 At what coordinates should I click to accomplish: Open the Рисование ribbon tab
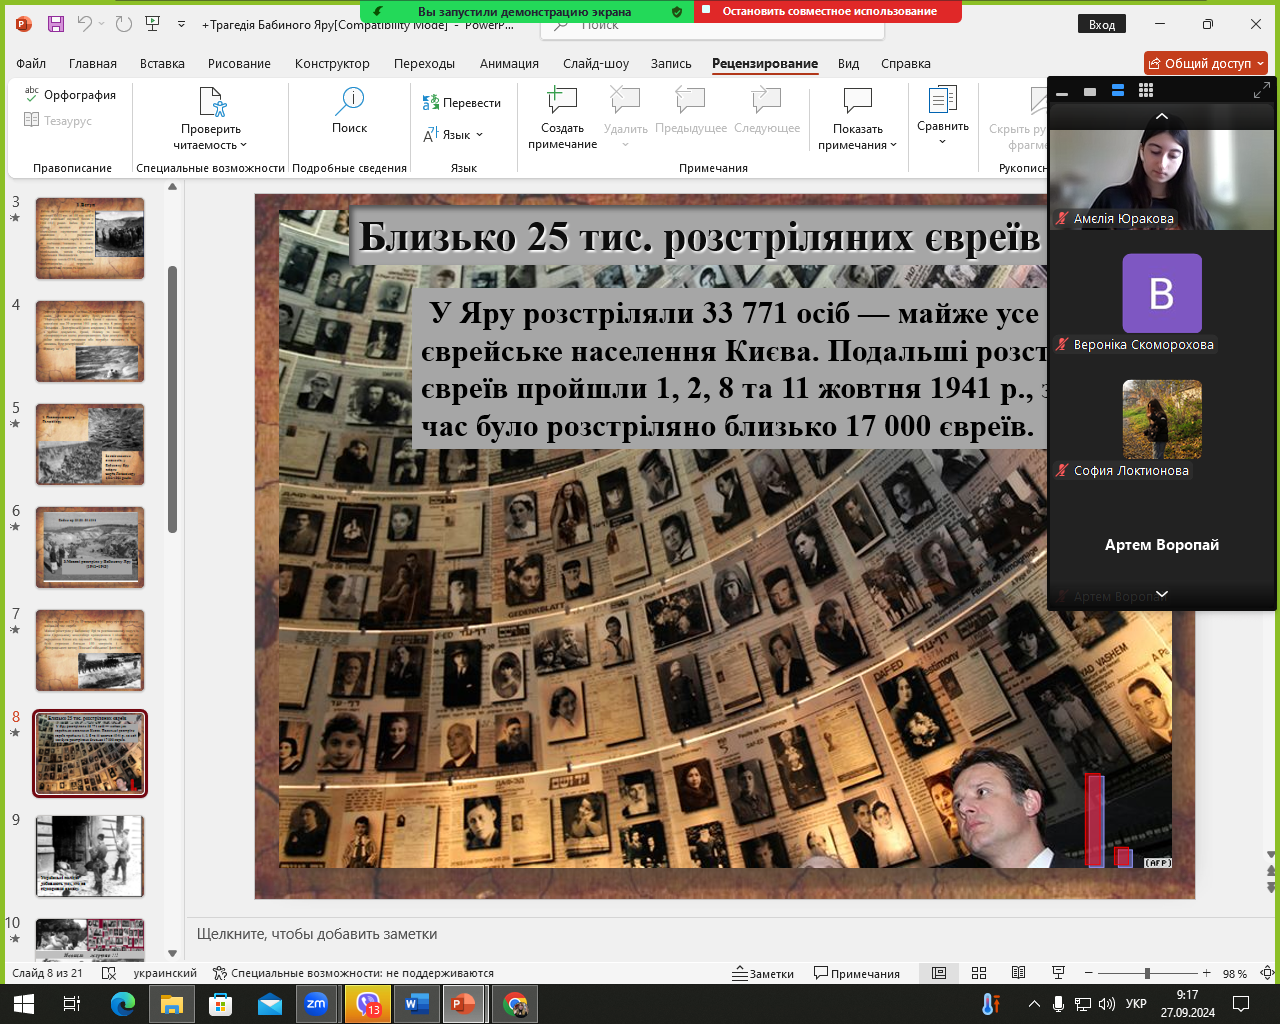239,63
